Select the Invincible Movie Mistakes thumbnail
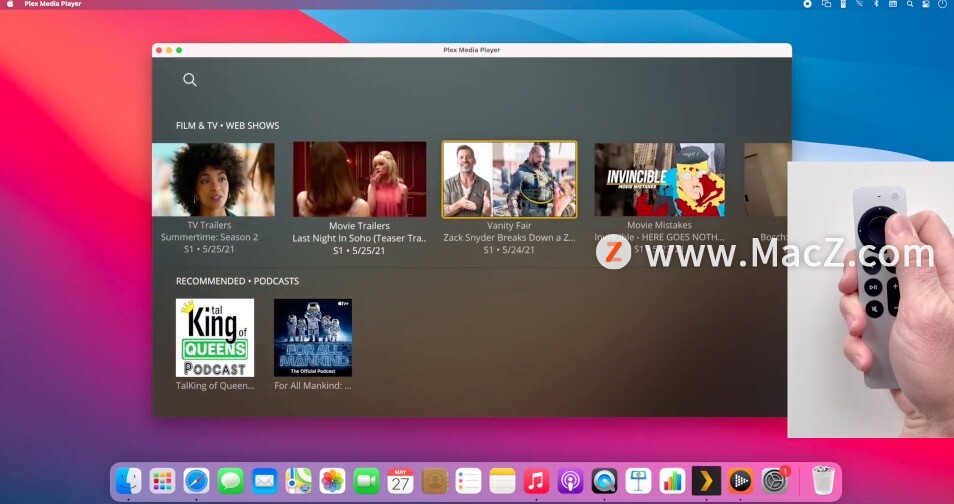 click(x=660, y=180)
